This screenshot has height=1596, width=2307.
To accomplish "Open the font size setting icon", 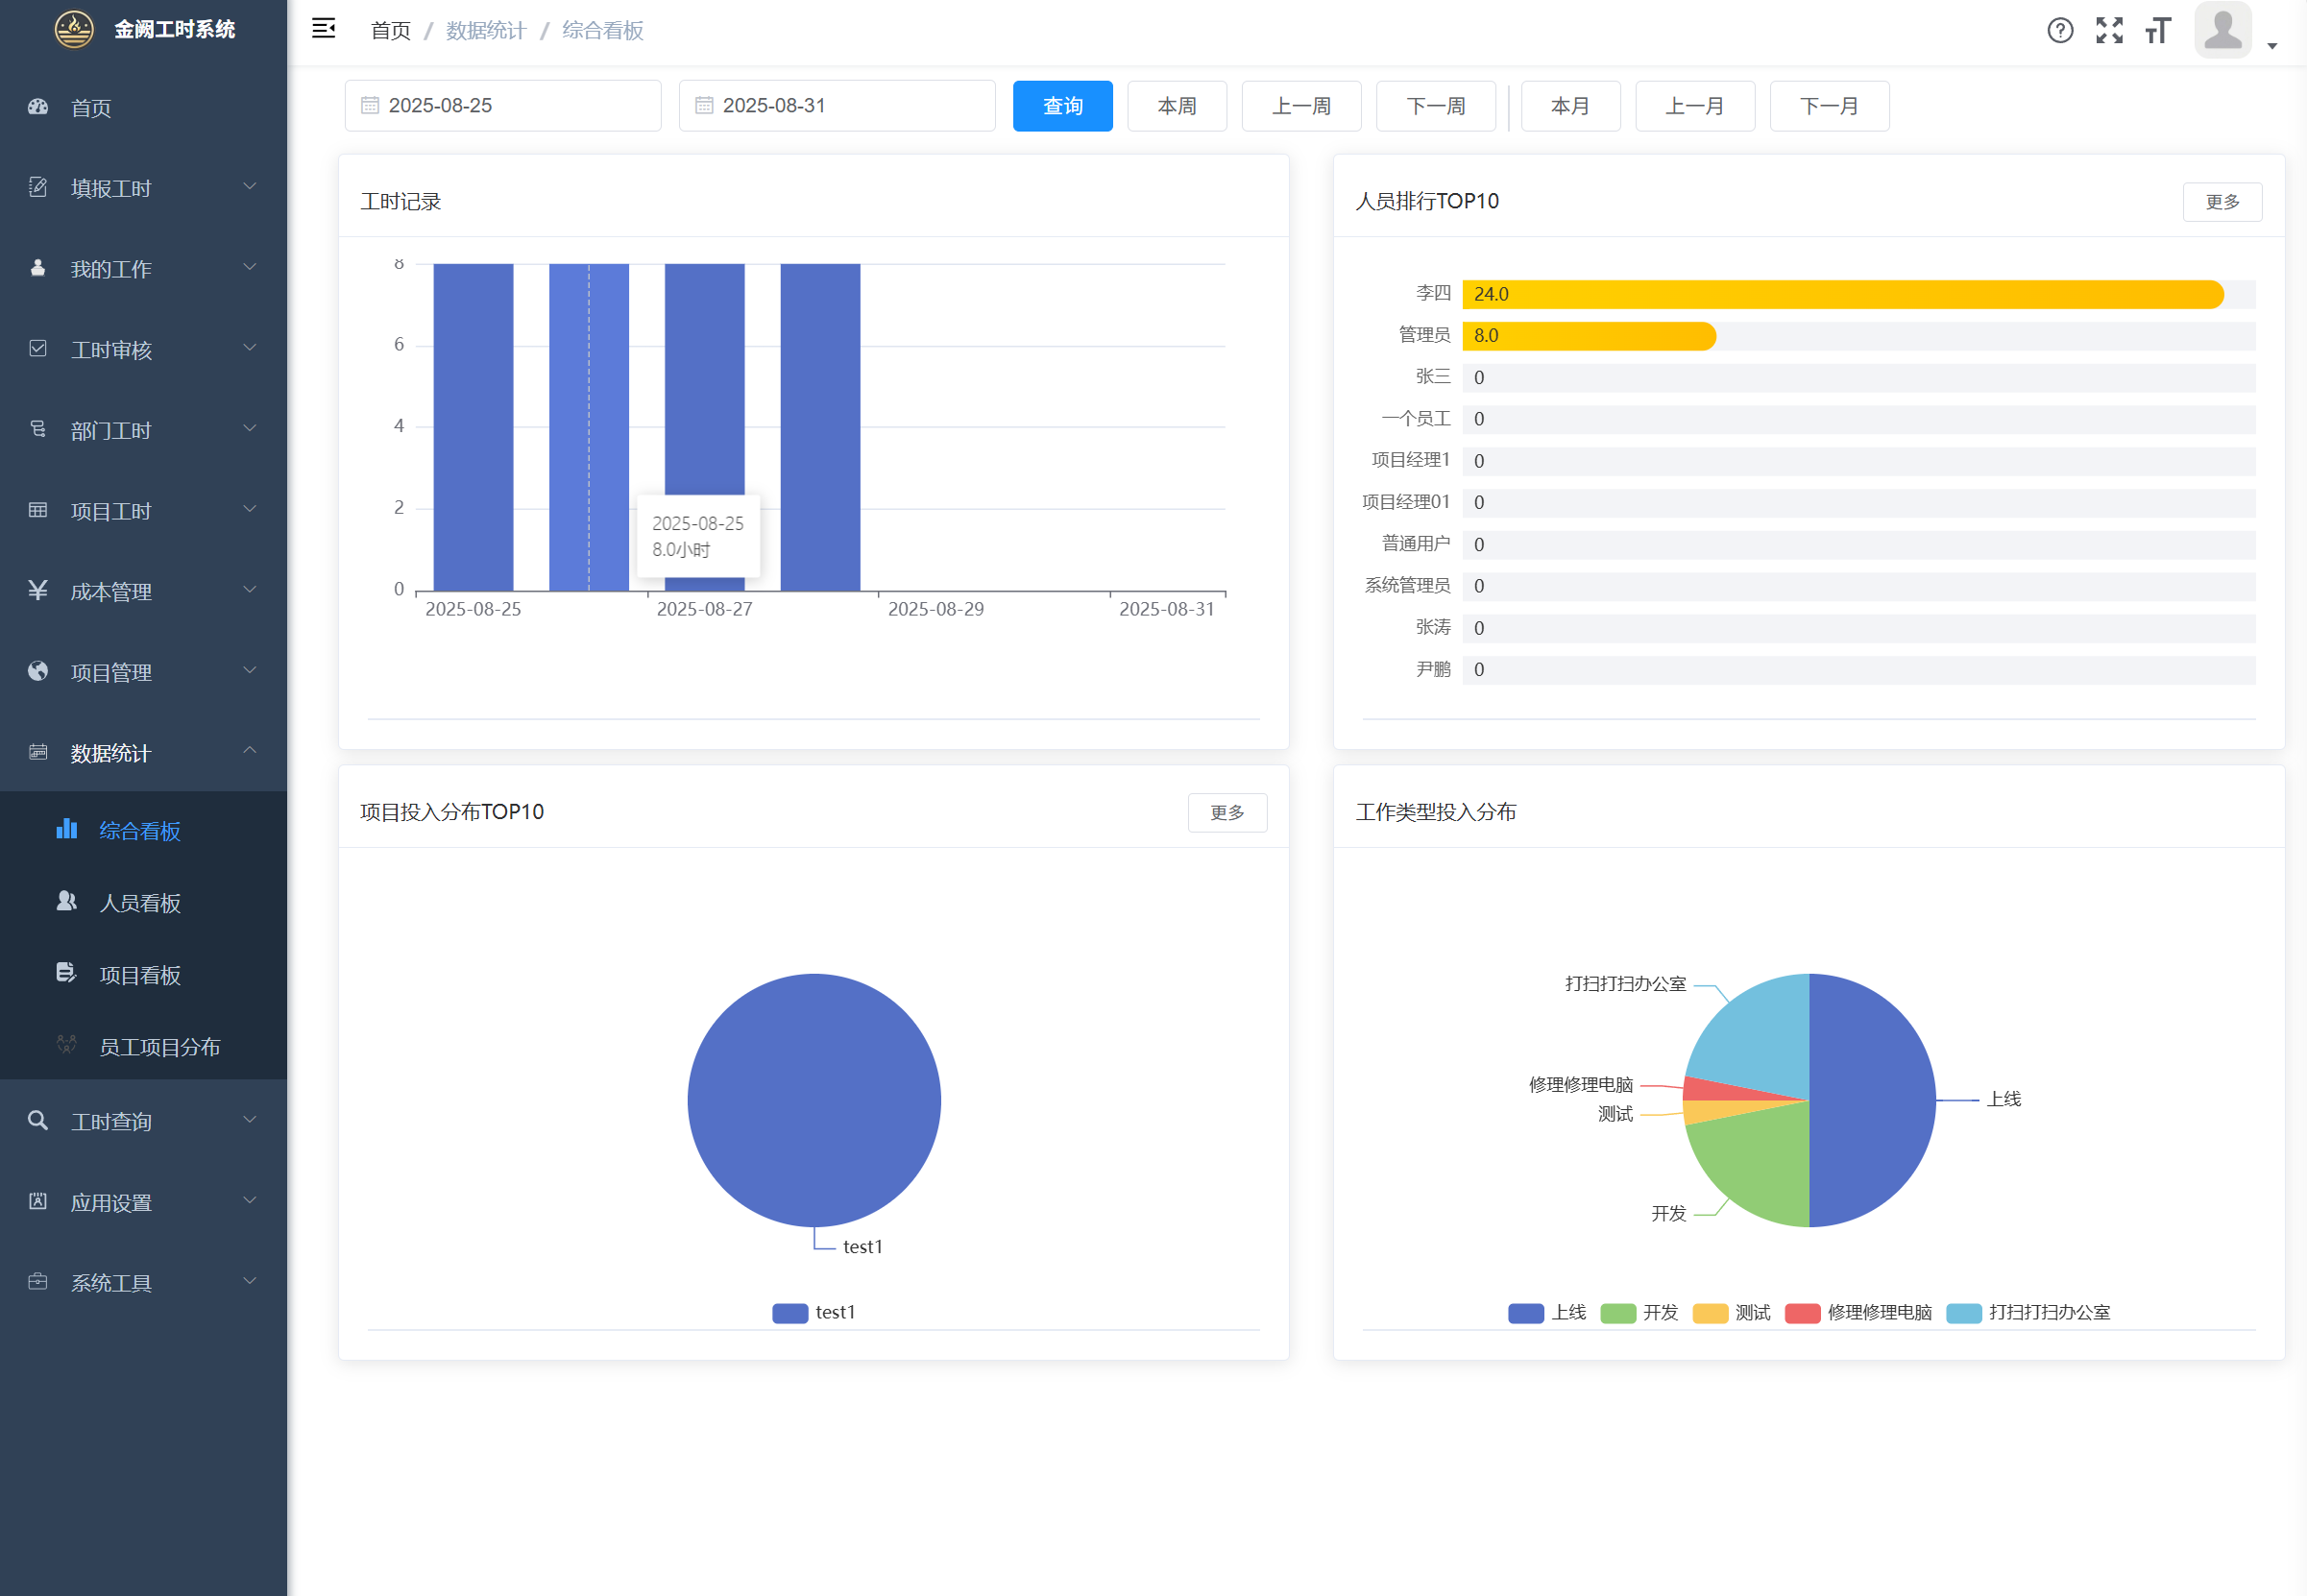I will [x=2158, y=30].
